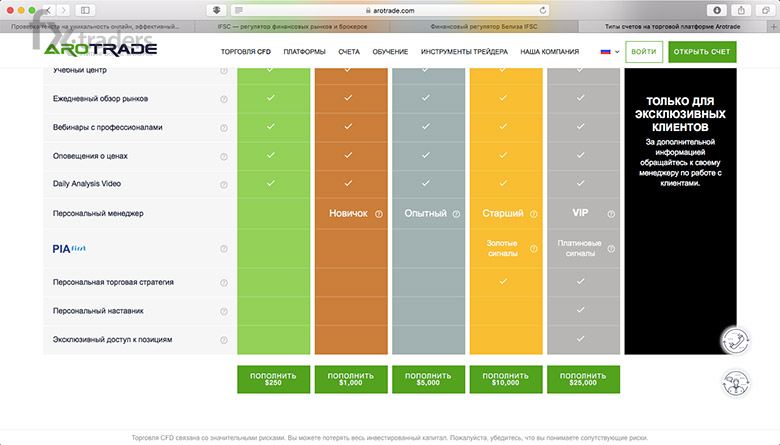Go forward with Safari forward arrow
Image resolution: width=780 pixels, height=445 pixels.
pyautogui.click(x=63, y=10)
